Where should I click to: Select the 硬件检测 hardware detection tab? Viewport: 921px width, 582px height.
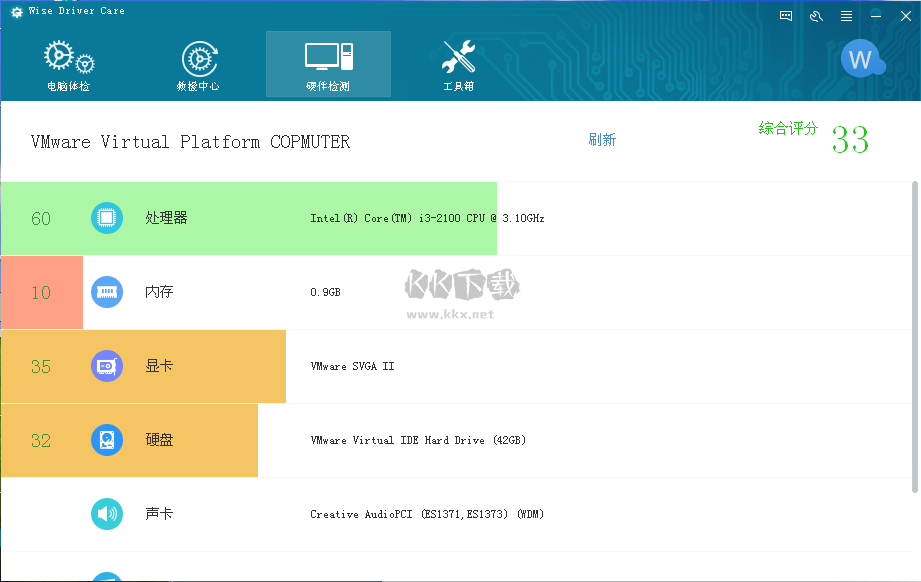tap(328, 62)
